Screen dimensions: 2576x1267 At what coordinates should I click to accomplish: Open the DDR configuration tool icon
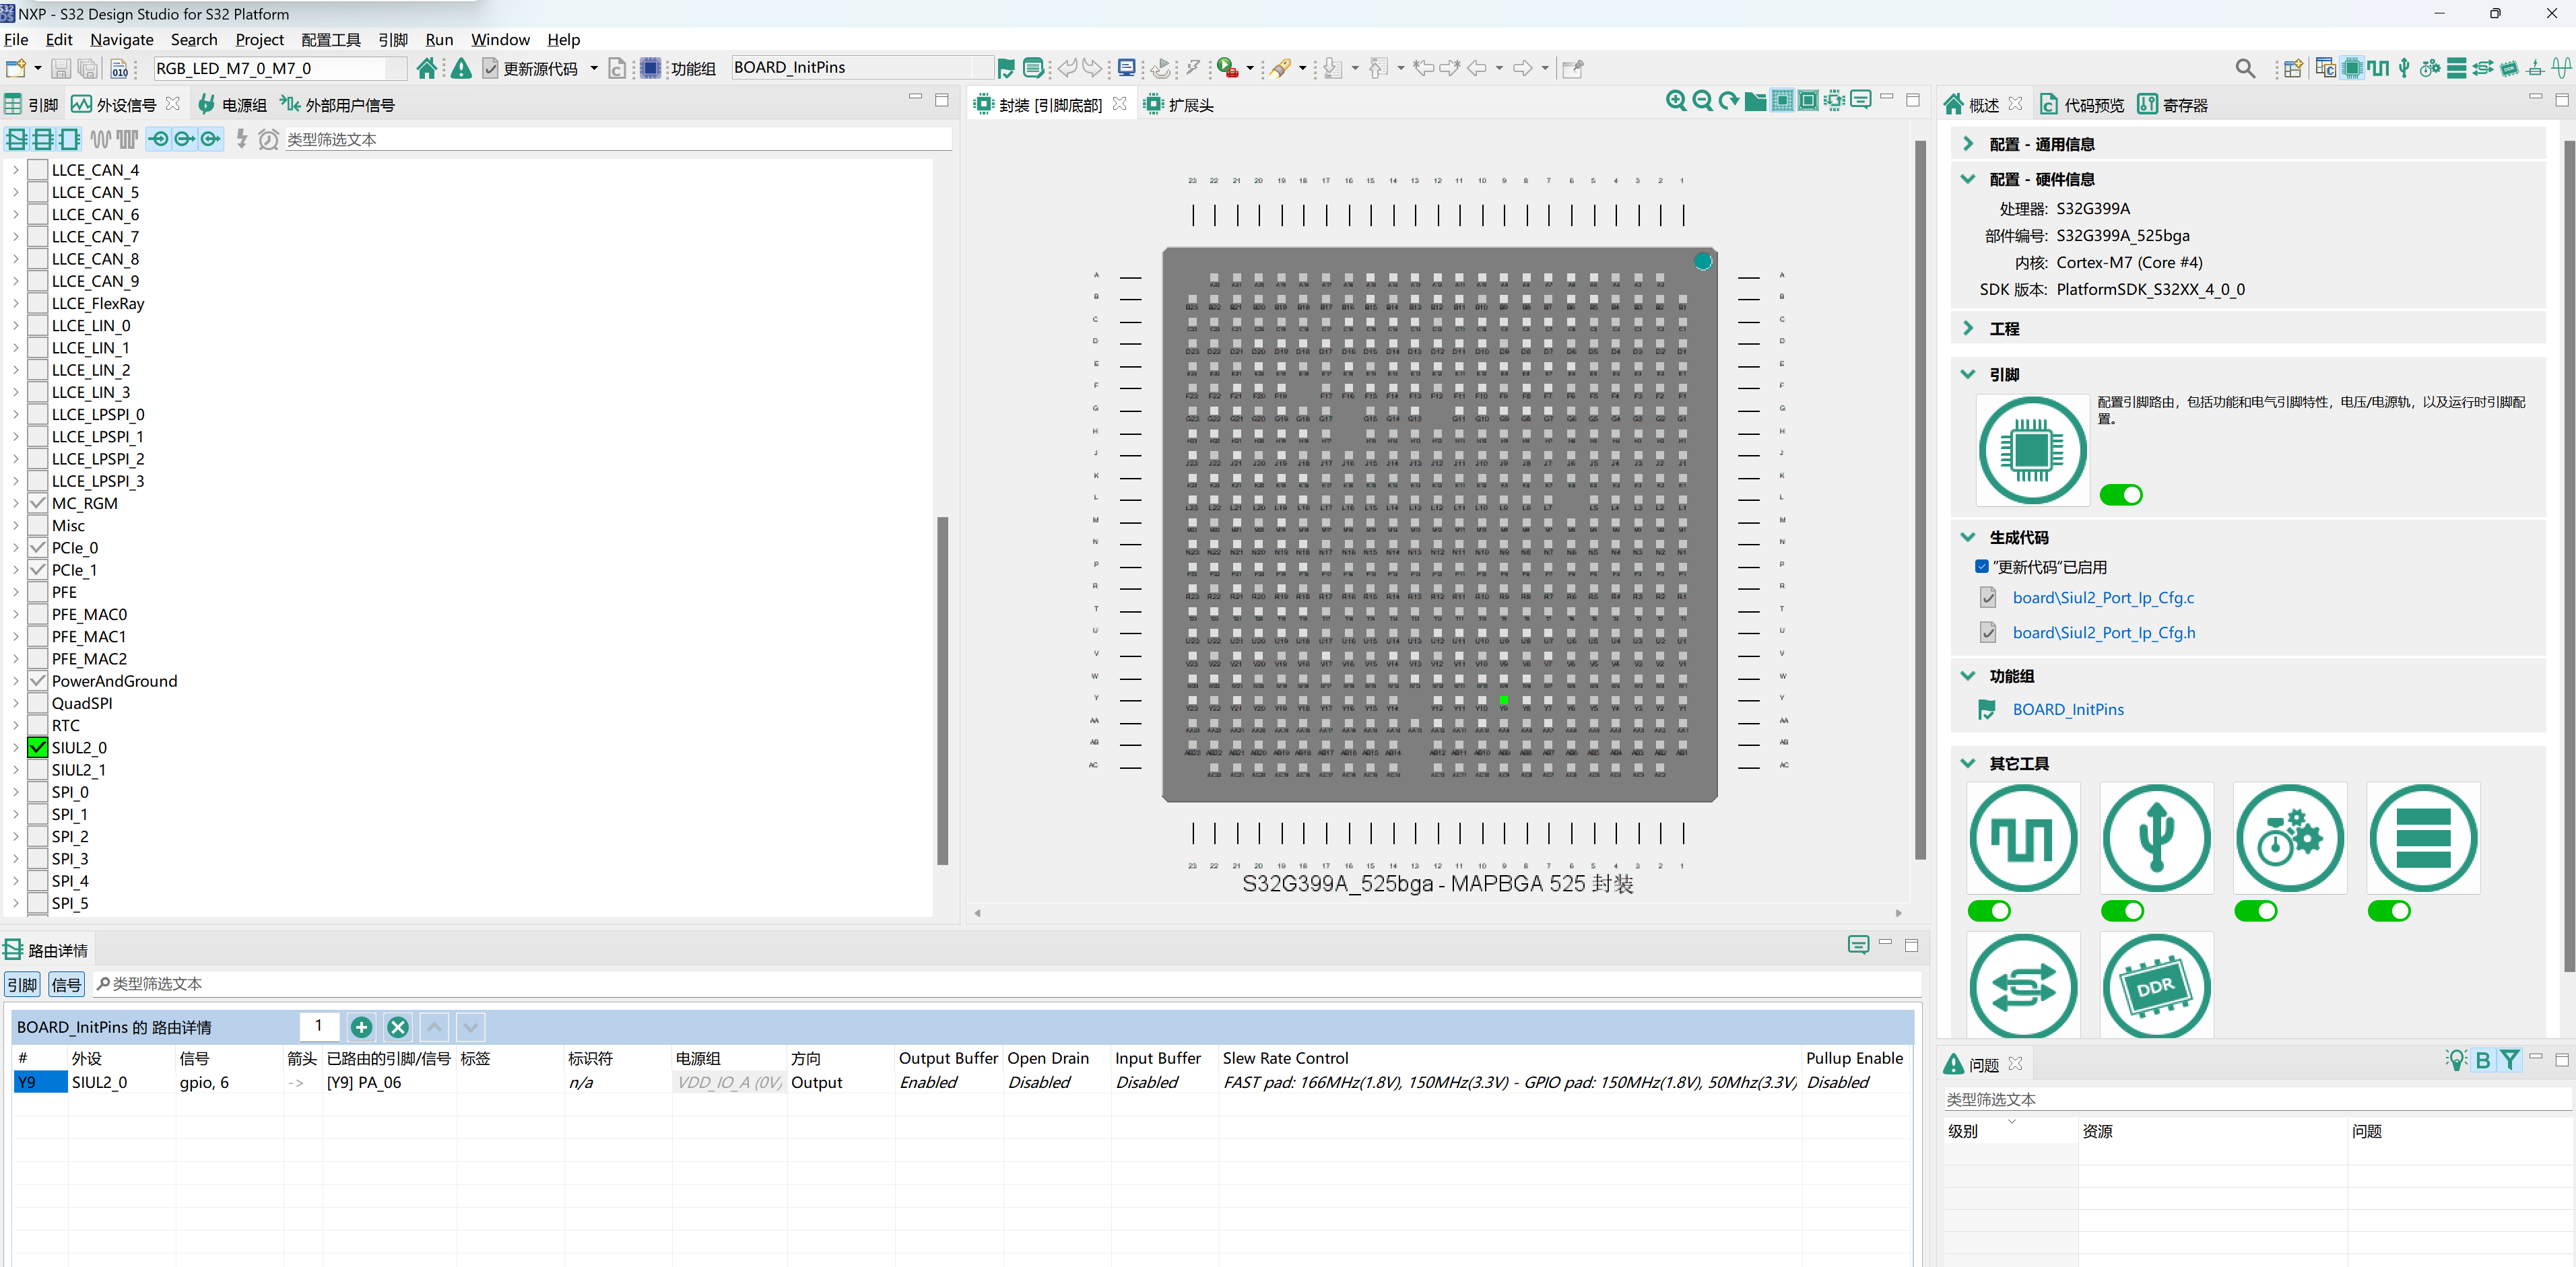click(2156, 986)
